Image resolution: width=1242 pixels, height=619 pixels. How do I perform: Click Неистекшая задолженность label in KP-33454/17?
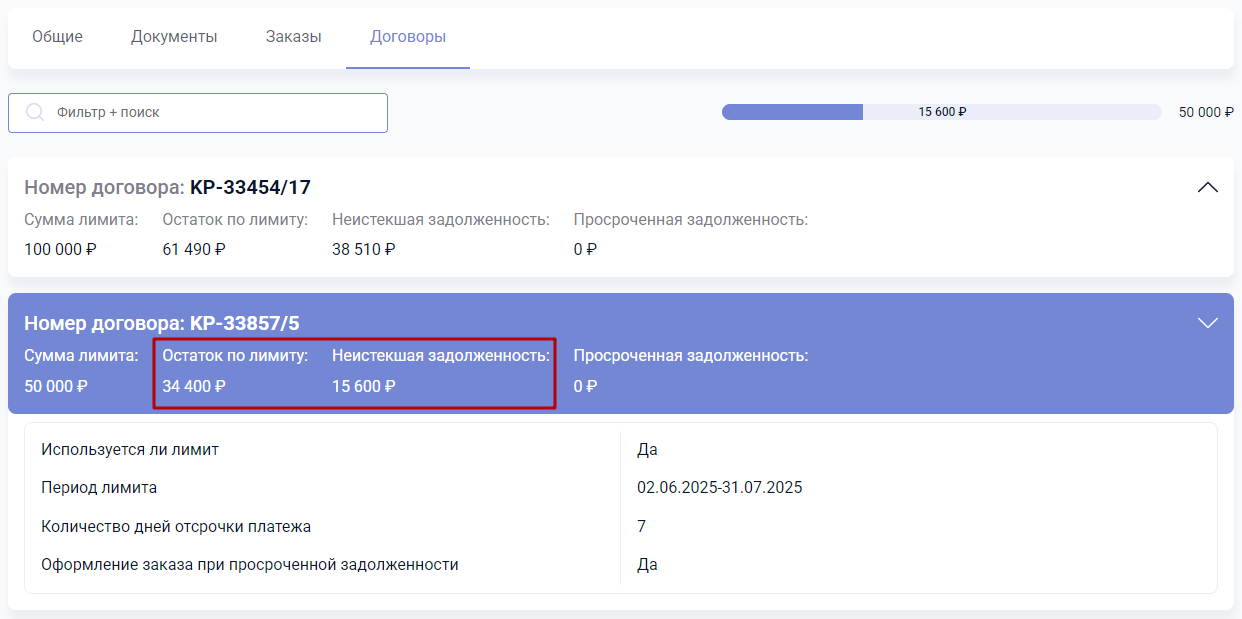[441, 219]
